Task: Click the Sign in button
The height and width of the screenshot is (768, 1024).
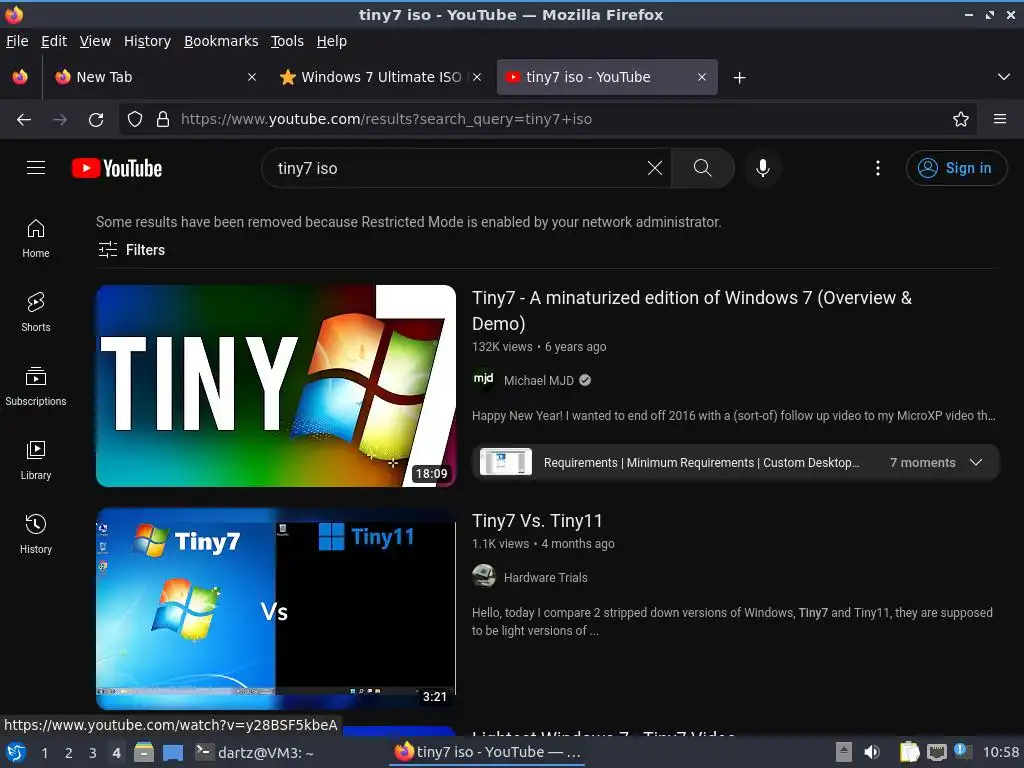Action: click(956, 168)
